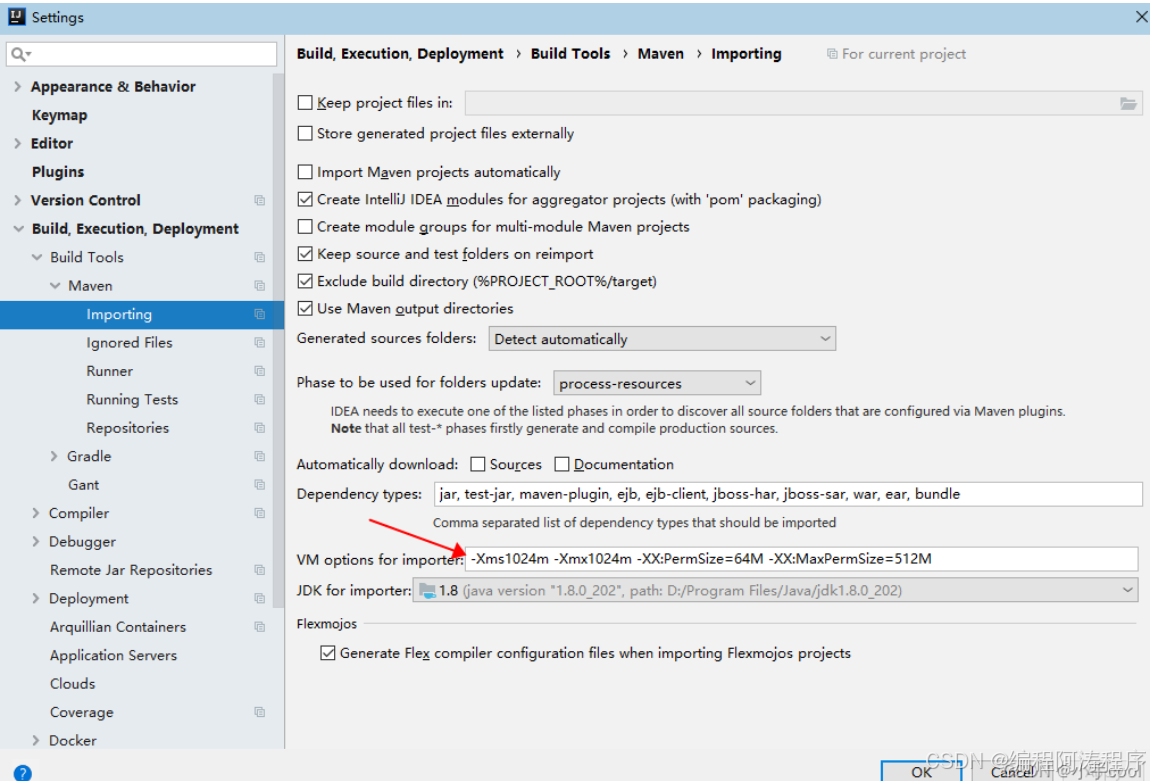Click the project-level icon beside Running Tests
1150x781 pixels.
260,399
